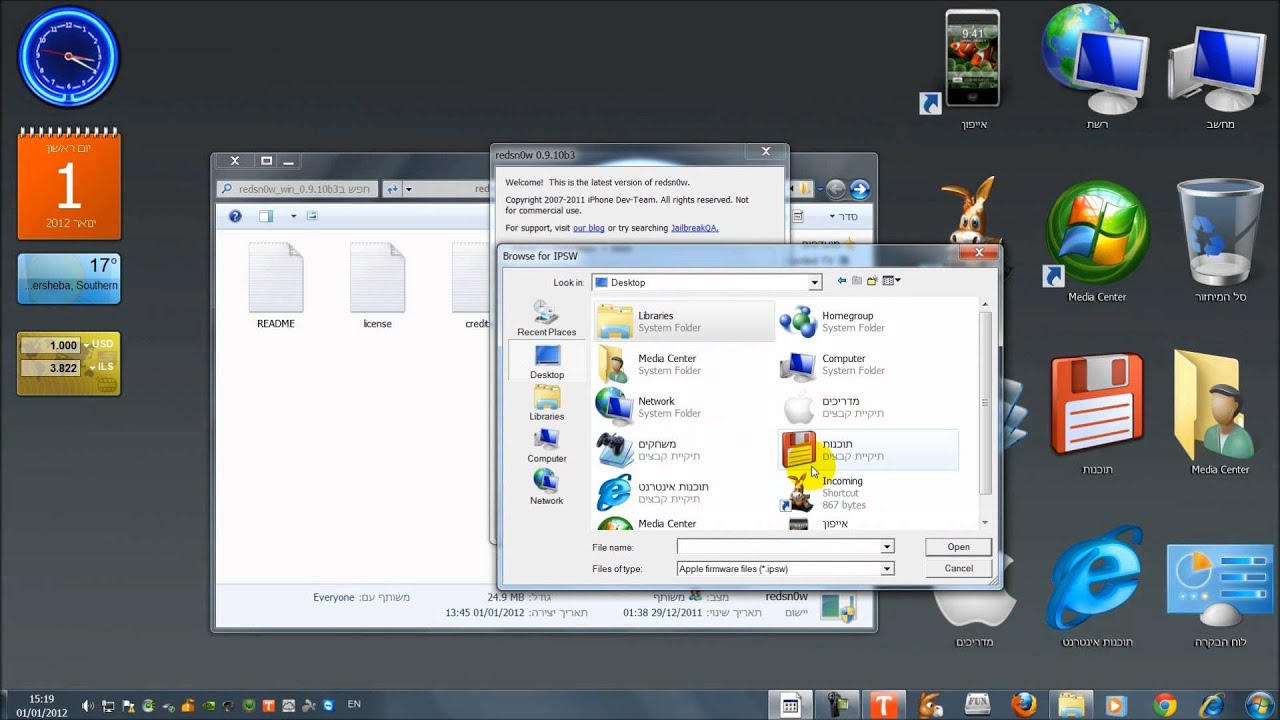Screen dimensions: 1280x720
Task: Go up one level in Browse dialog
Action: (857, 281)
